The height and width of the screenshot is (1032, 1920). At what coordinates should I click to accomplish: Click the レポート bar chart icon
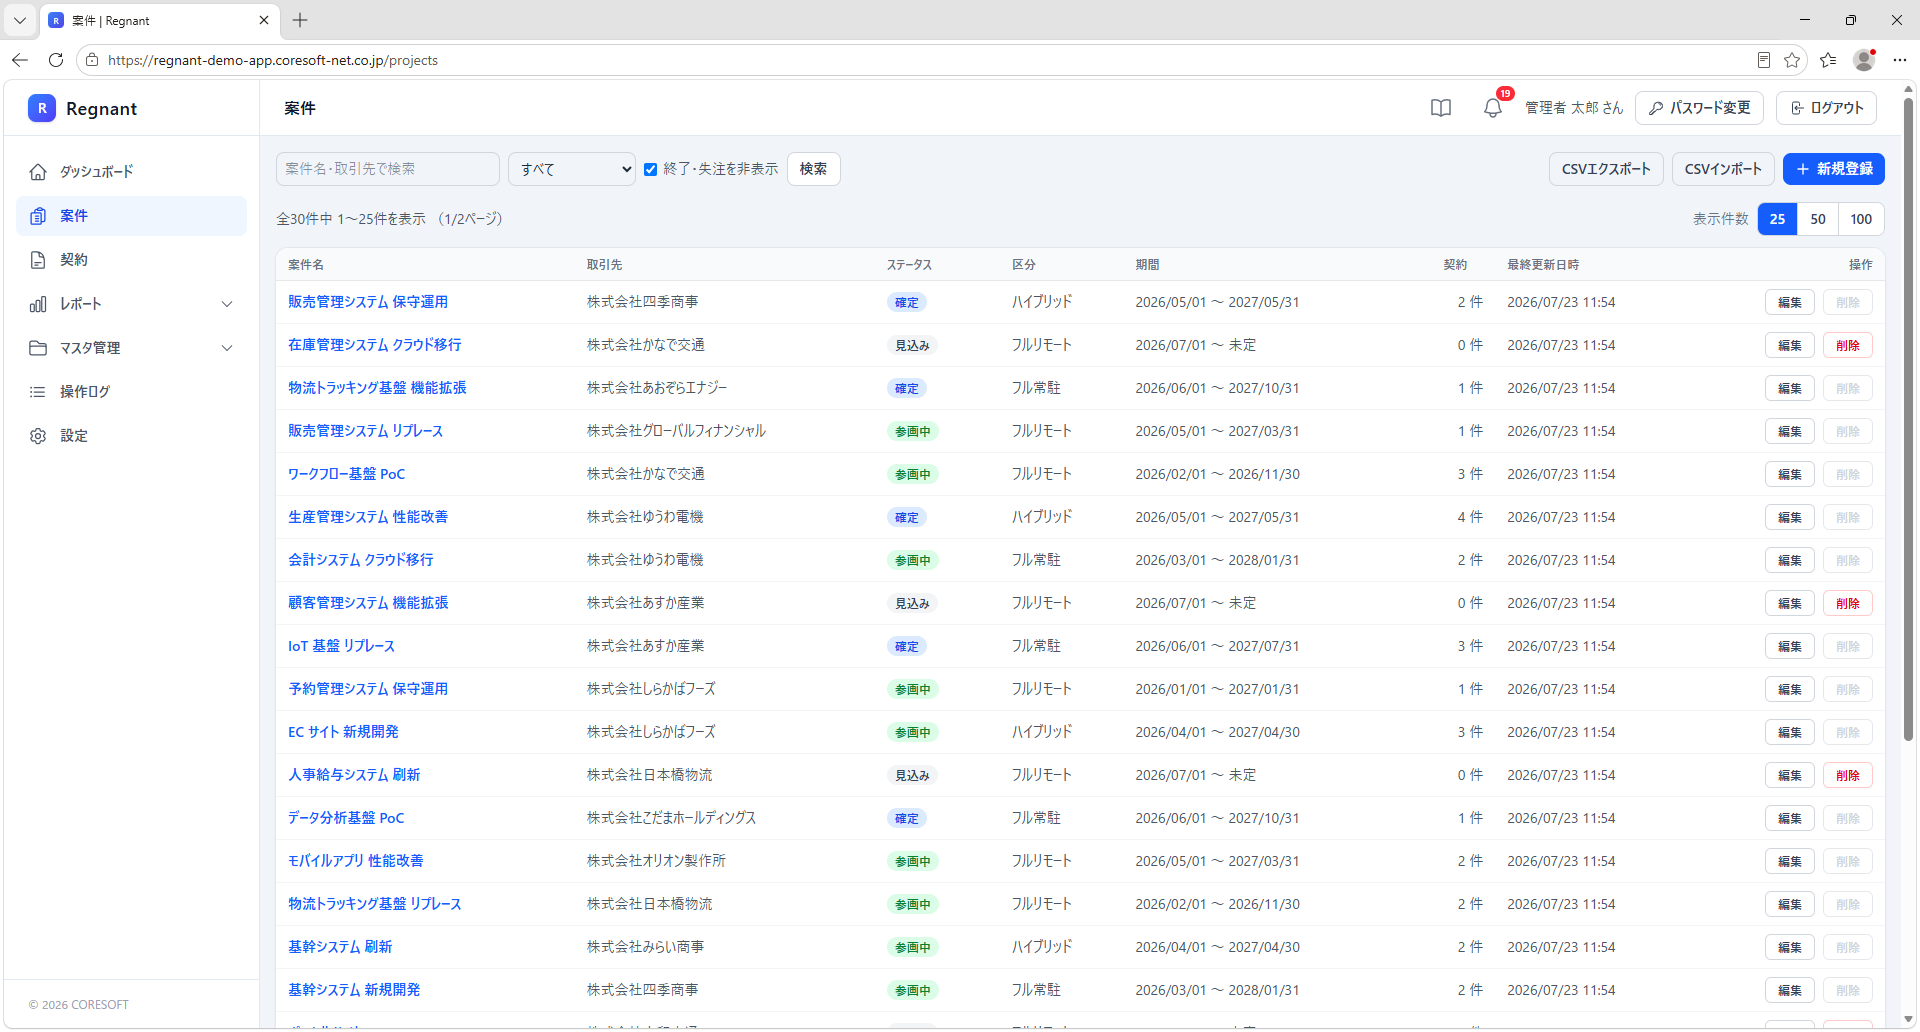point(38,304)
